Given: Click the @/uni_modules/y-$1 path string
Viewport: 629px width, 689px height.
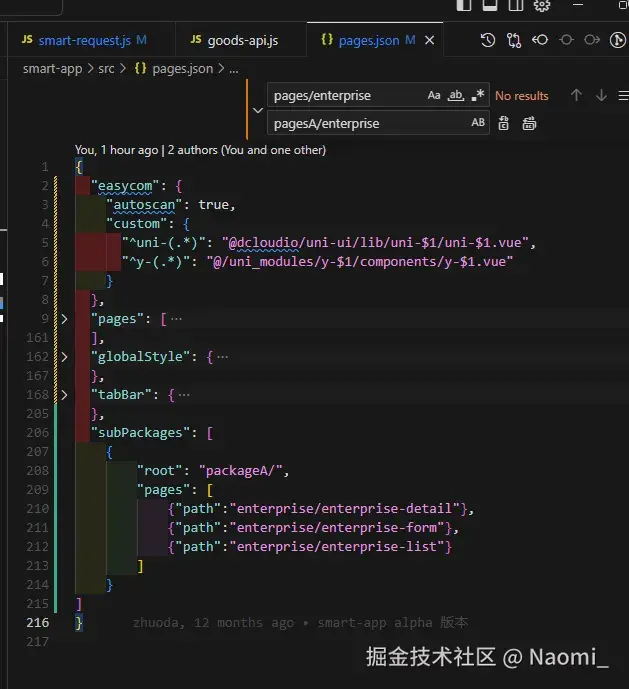Looking at the screenshot, I should coord(360,262).
